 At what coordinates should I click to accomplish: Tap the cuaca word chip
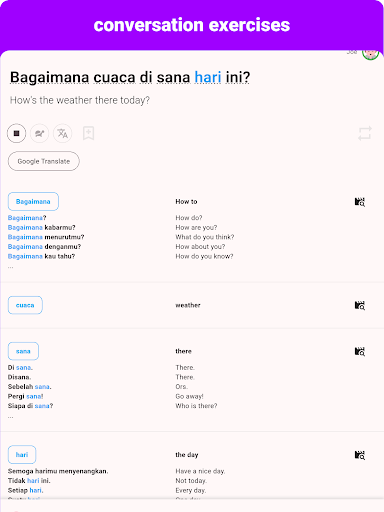25,305
